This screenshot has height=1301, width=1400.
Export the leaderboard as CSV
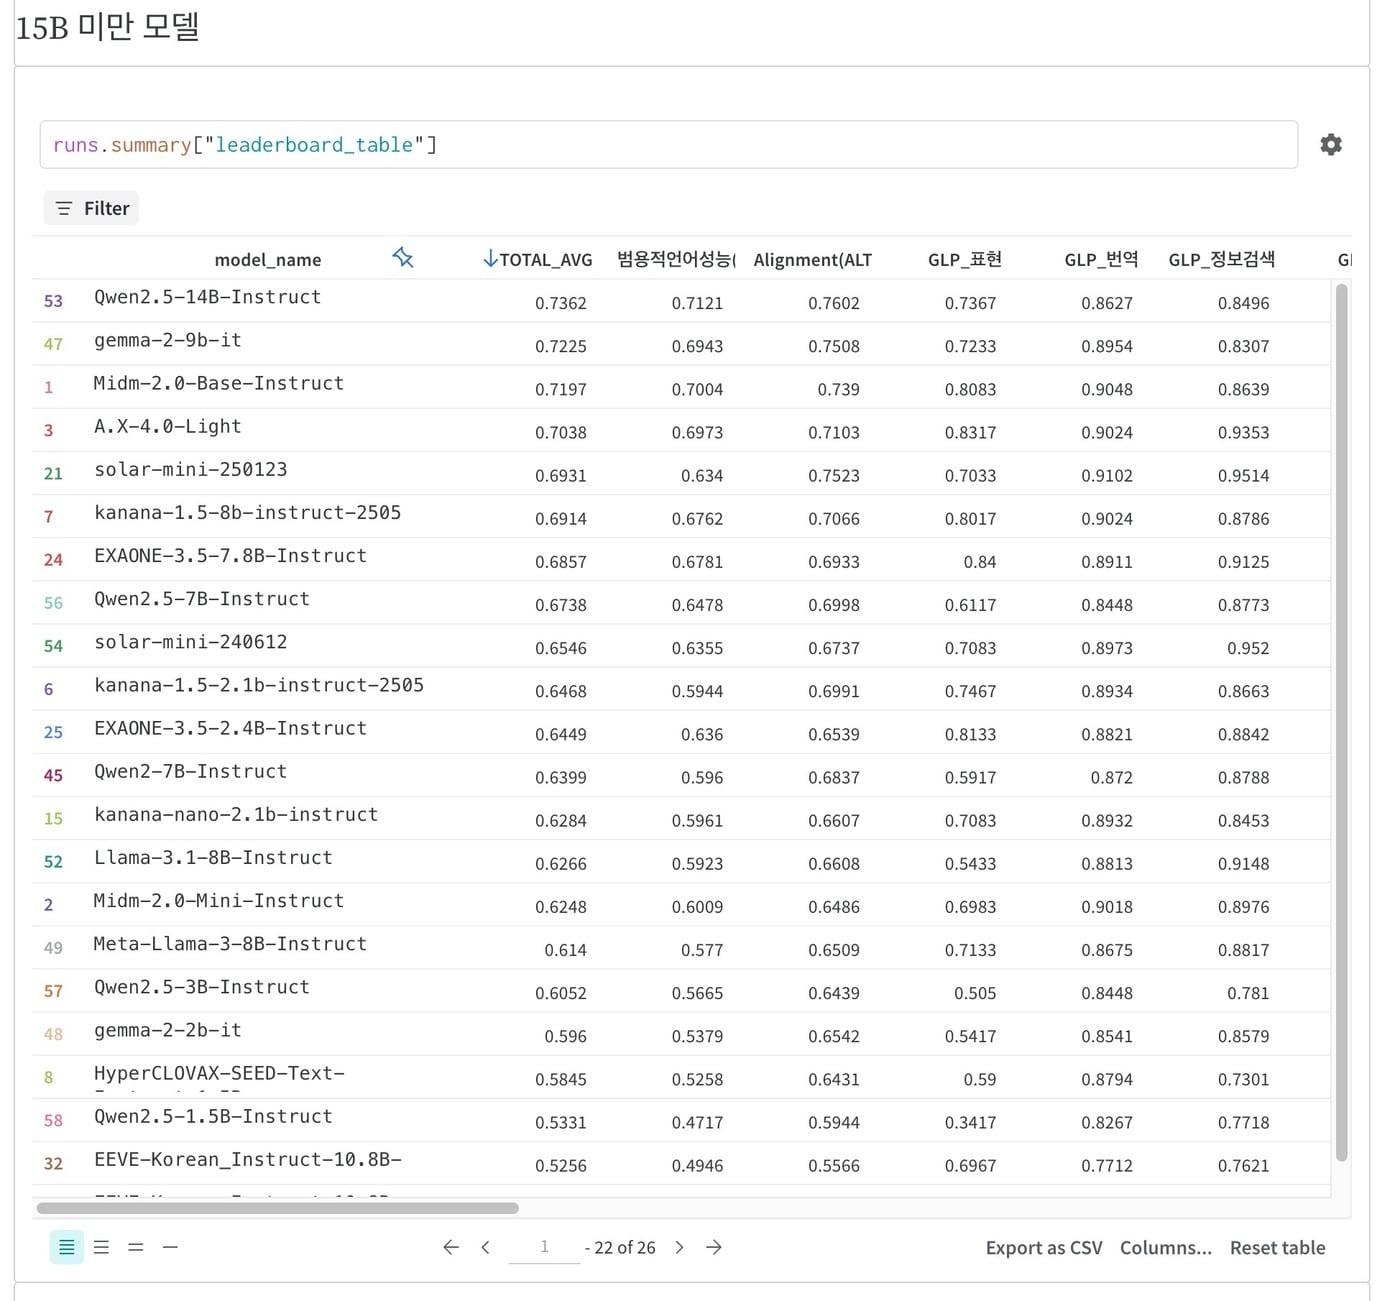point(1043,1247)
